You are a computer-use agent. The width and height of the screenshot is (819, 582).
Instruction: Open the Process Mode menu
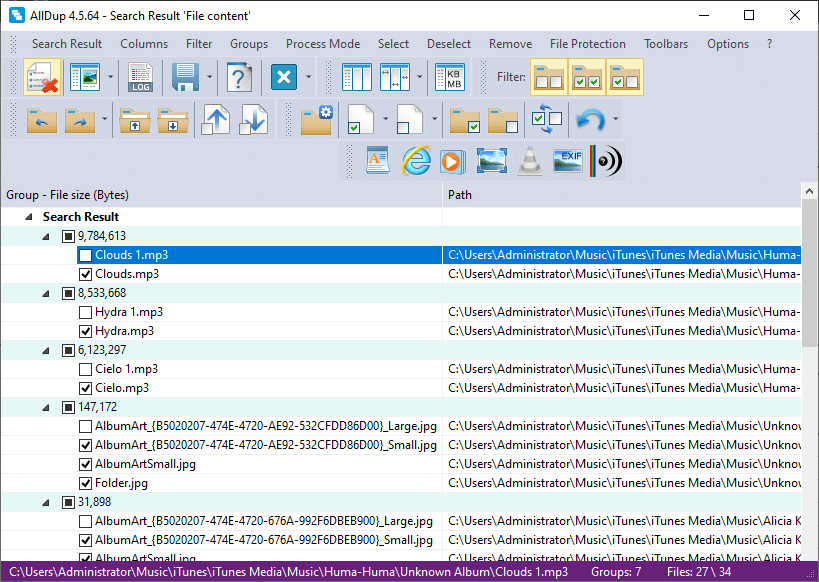[x=322, y=44]
